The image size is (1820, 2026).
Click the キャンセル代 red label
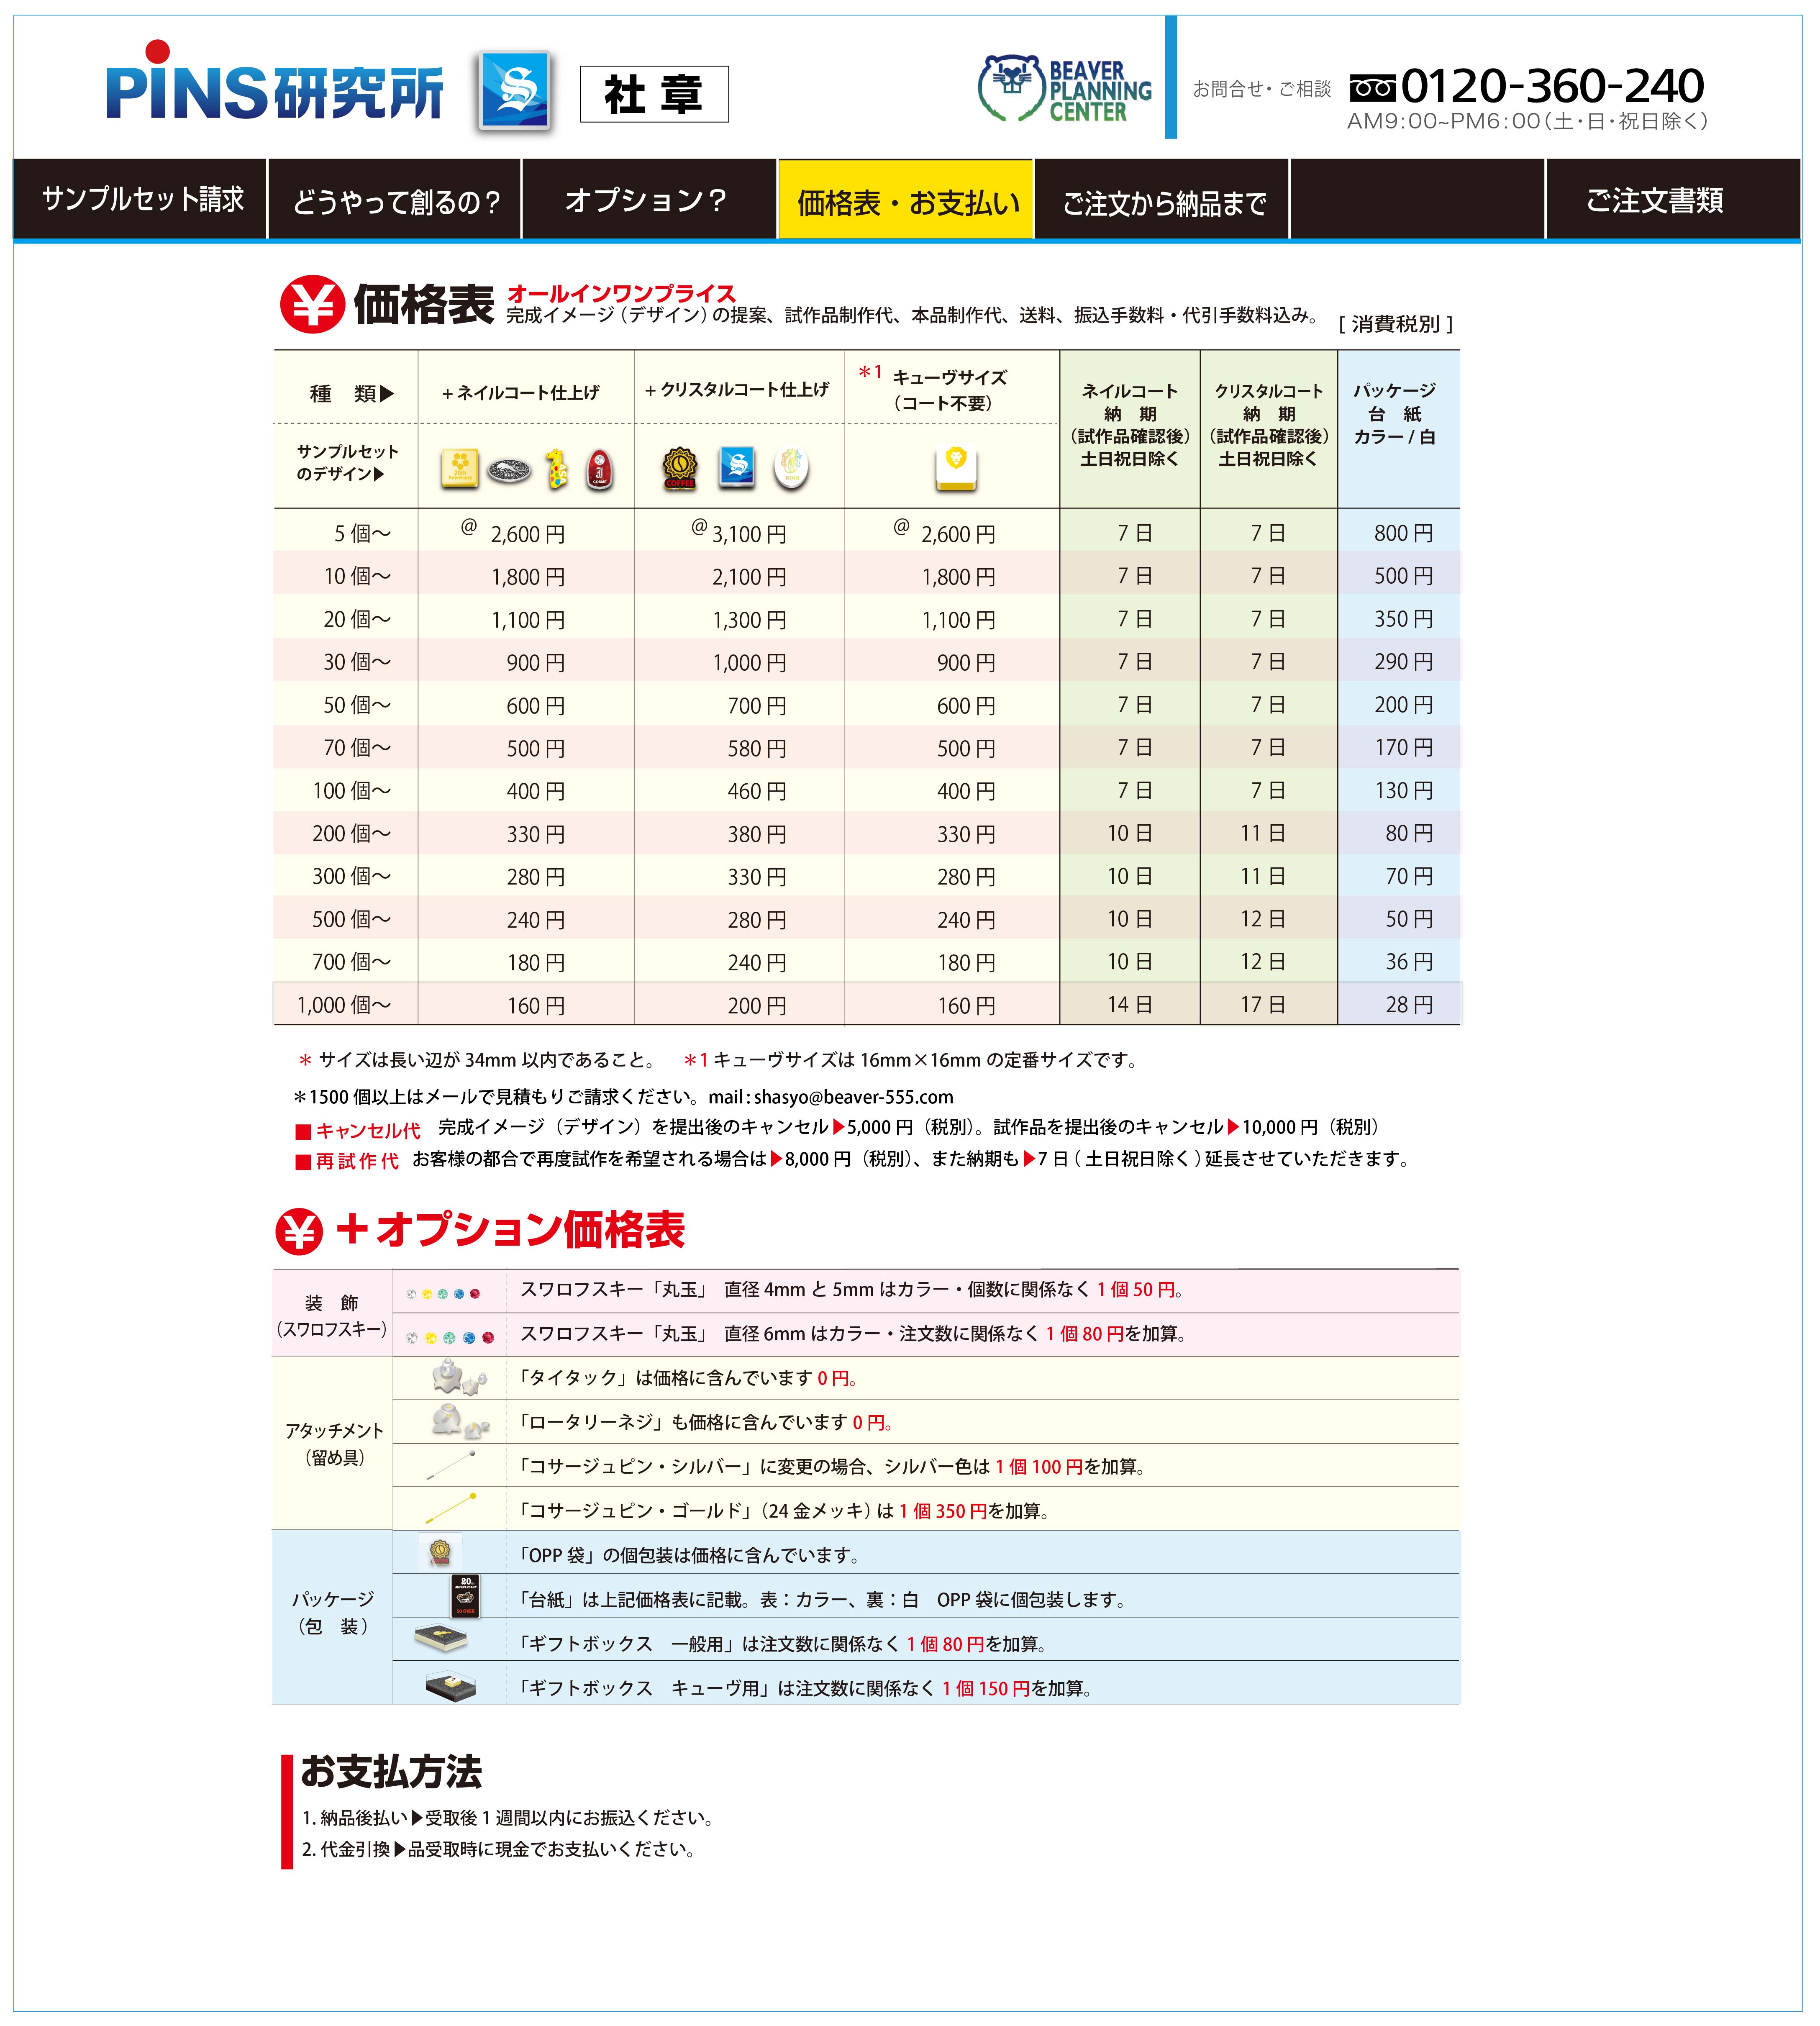coord(358,1130)
